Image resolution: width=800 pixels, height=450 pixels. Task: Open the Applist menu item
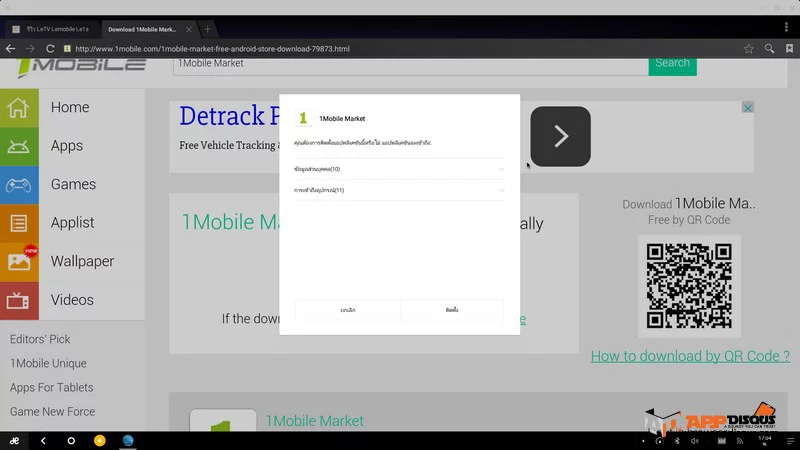coord(72,223)
